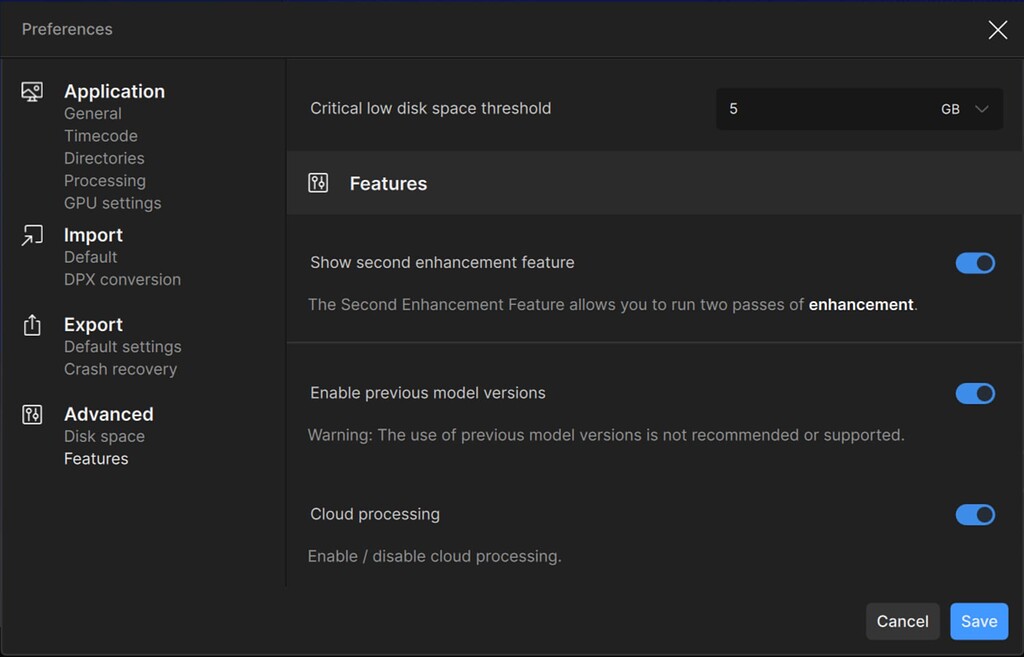Screen dimensions: 1024x657
Task: Switch to Disk space under Advanced
Action: coord(104,436)
